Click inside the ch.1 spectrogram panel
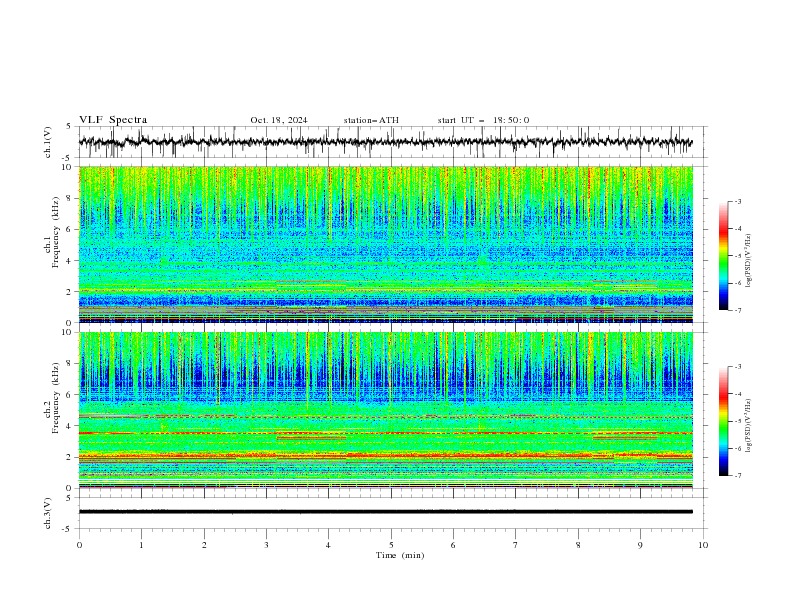Screen dimensions: 792x612 click(x=386, y=244)
